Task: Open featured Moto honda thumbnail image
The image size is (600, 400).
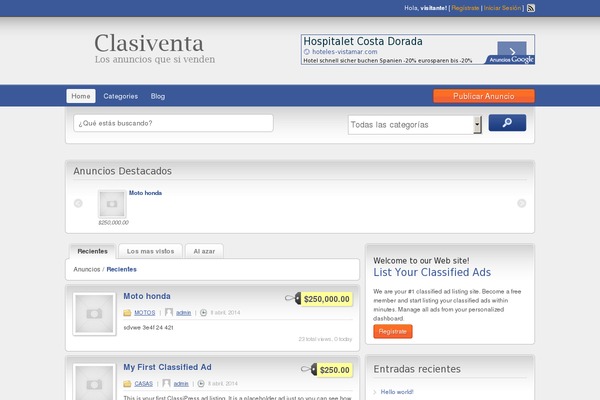Action: 112,204
